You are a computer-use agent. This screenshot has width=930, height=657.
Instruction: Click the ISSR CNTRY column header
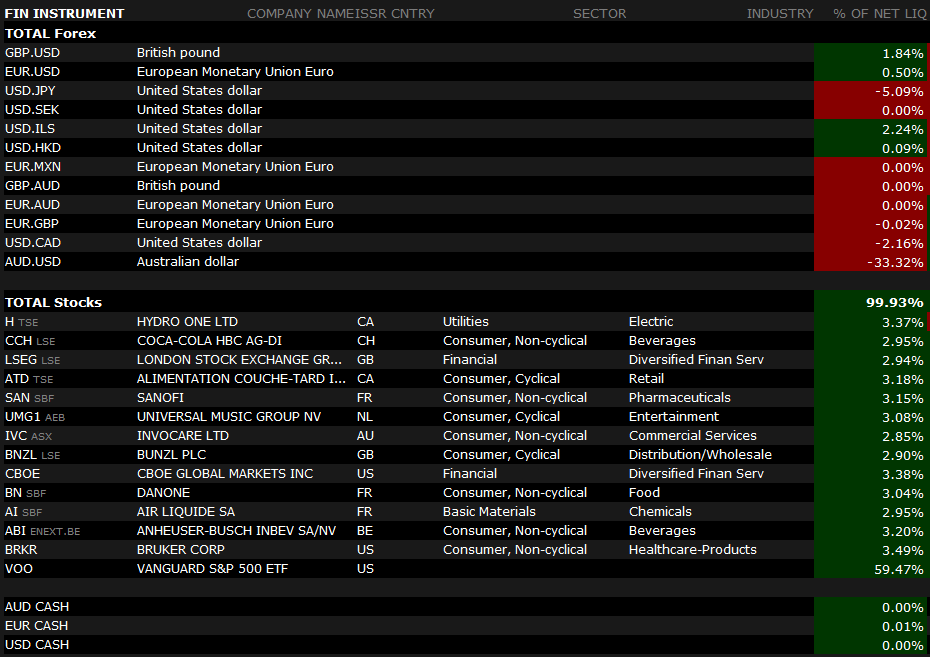395,14
